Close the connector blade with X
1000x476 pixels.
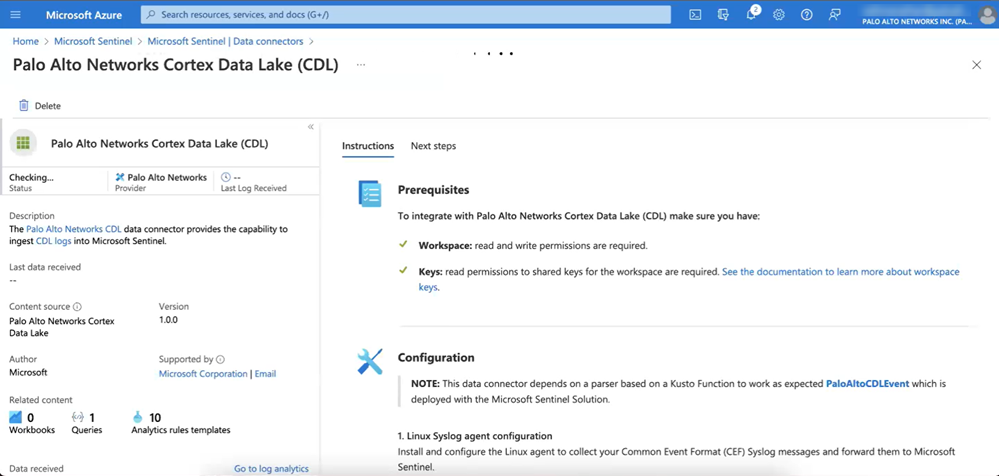[976, 65]
